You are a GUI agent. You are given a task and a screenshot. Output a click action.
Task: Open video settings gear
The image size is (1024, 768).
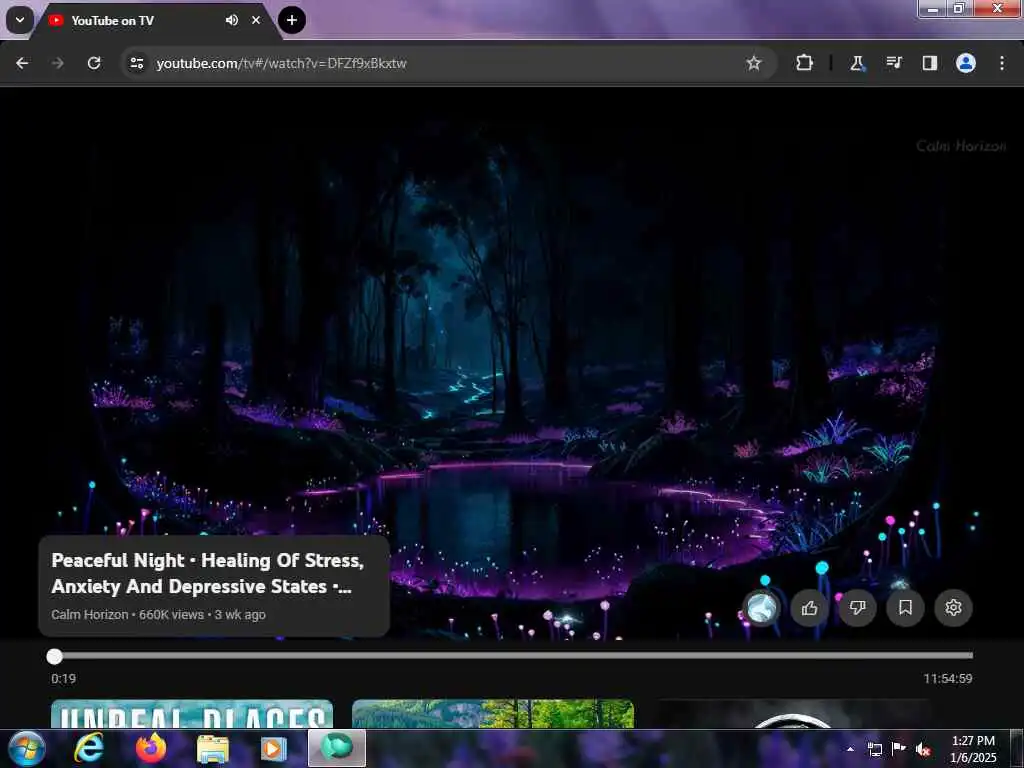(953, 608)
